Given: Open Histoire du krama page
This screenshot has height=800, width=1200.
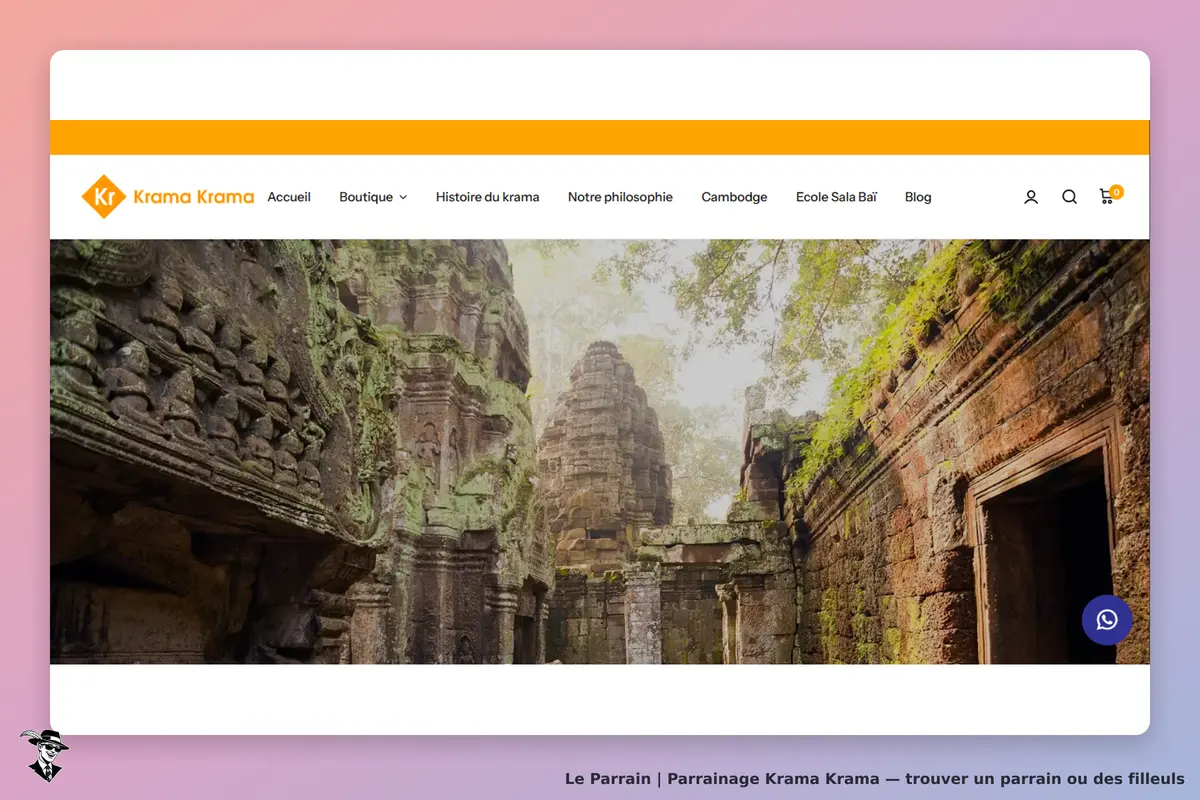Looking at the screenshot, I should tap(487, 197).
